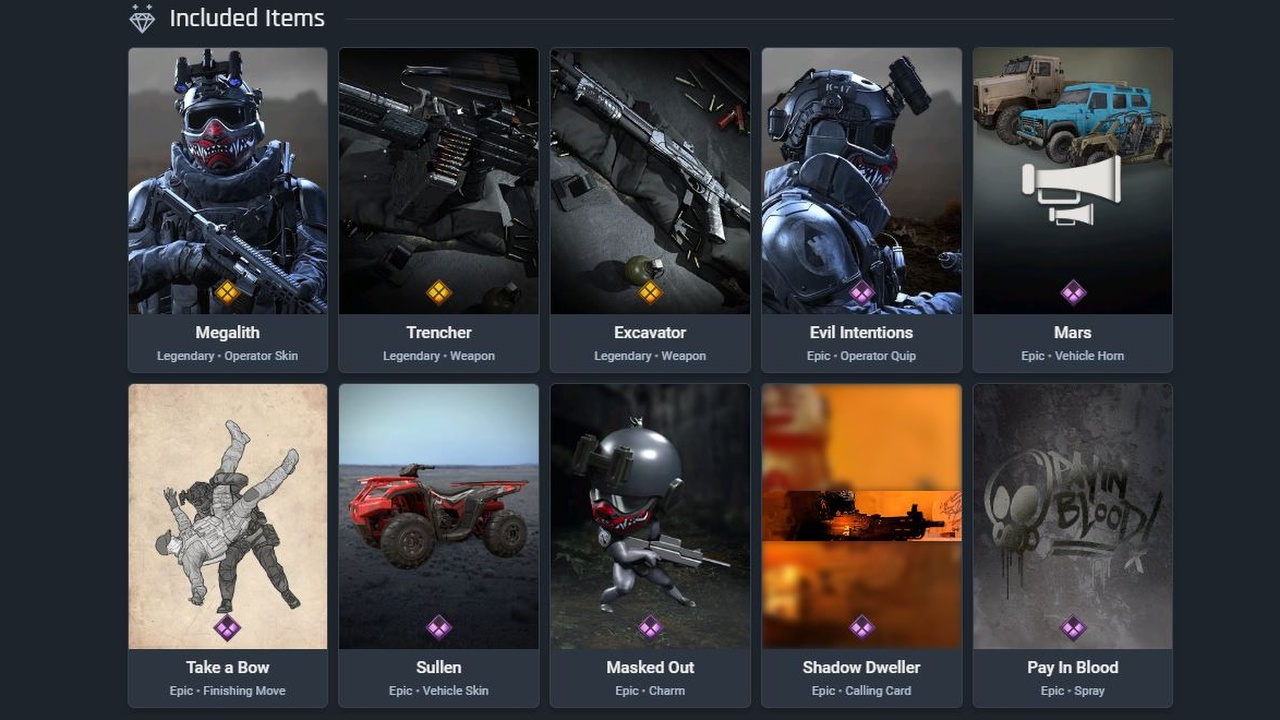Open the Megalith operator skin image

[228, 181]
